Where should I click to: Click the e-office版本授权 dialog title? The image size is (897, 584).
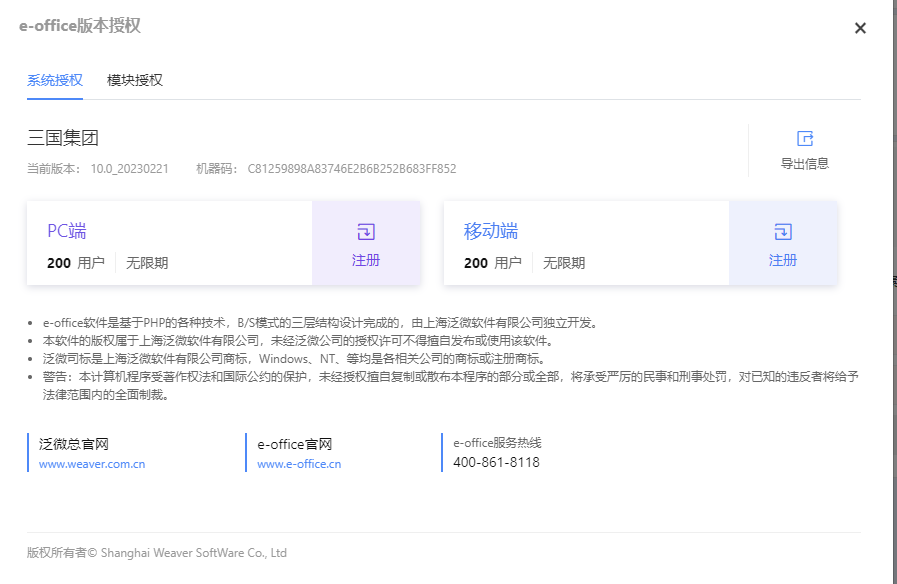80,26
